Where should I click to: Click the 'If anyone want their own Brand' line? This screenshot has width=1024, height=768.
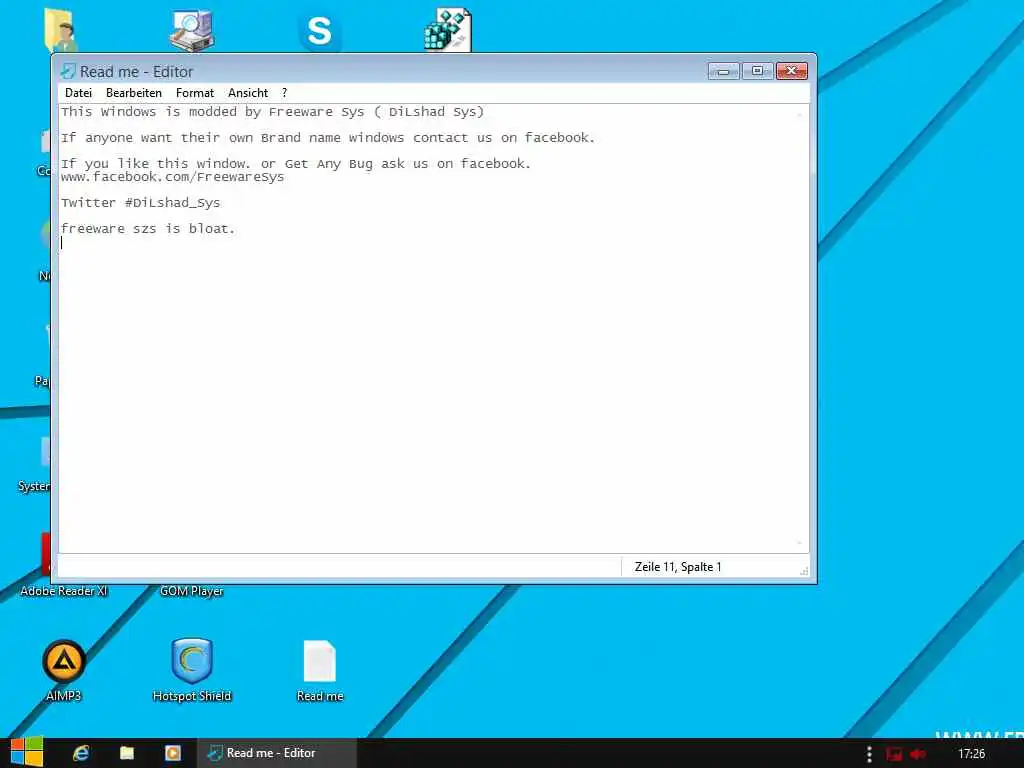point(328,138)
